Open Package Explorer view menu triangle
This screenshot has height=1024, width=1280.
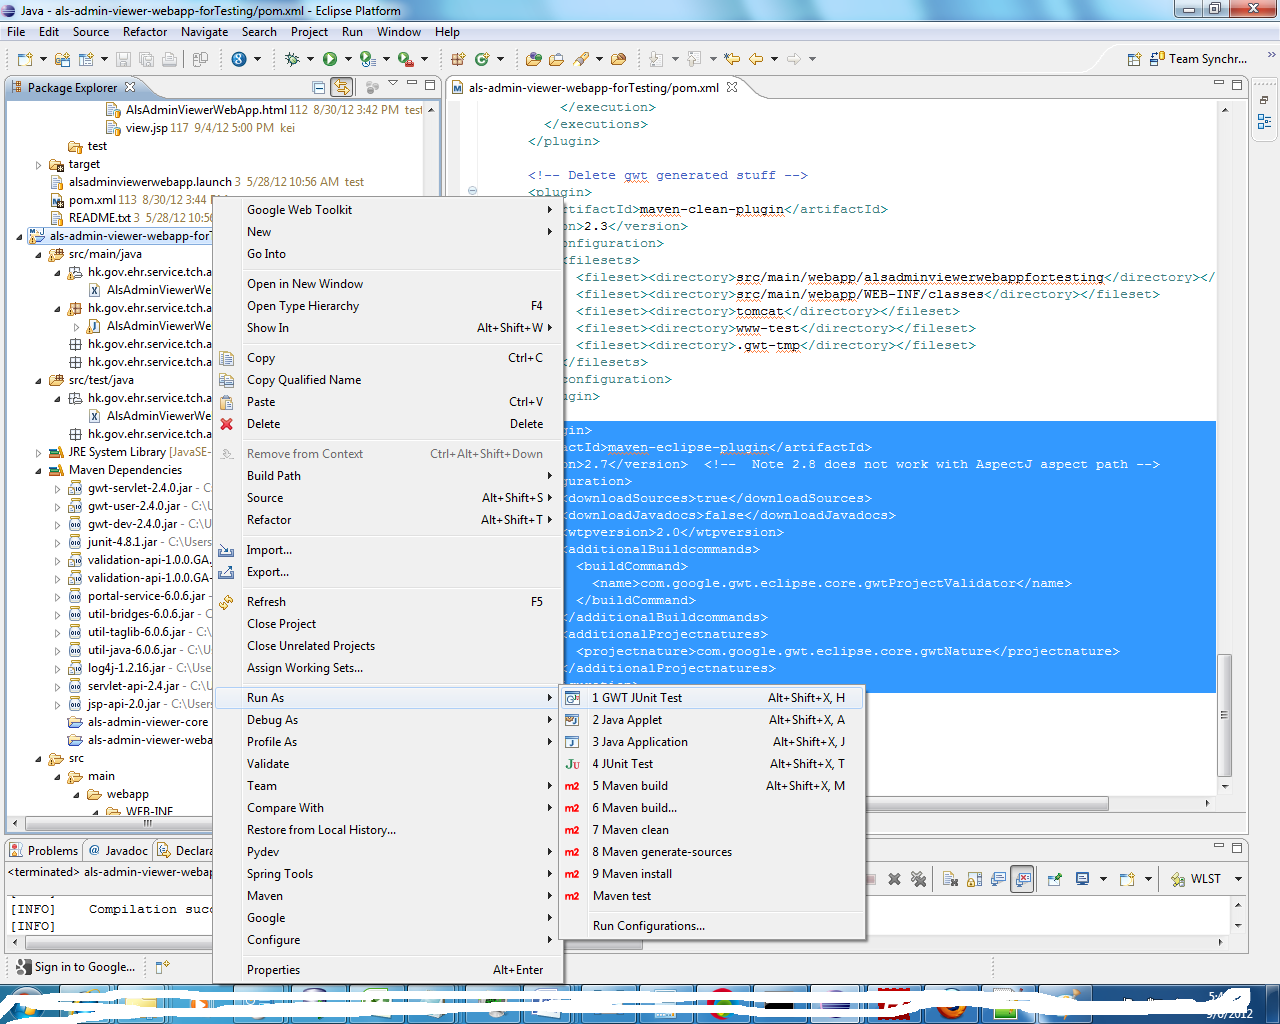[393, 84]
